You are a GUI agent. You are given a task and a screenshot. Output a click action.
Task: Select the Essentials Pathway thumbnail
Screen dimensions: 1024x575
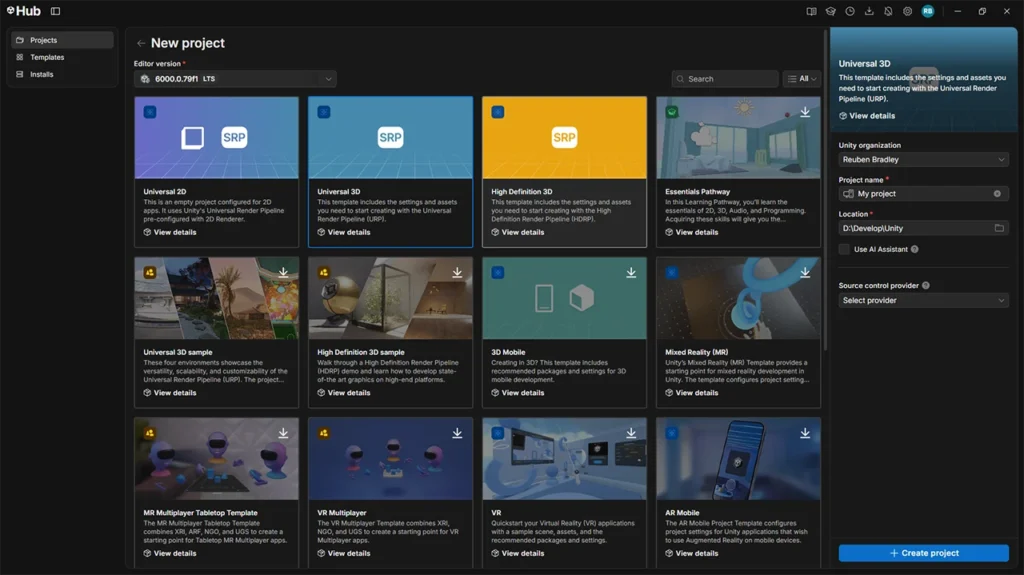(738, 138)
